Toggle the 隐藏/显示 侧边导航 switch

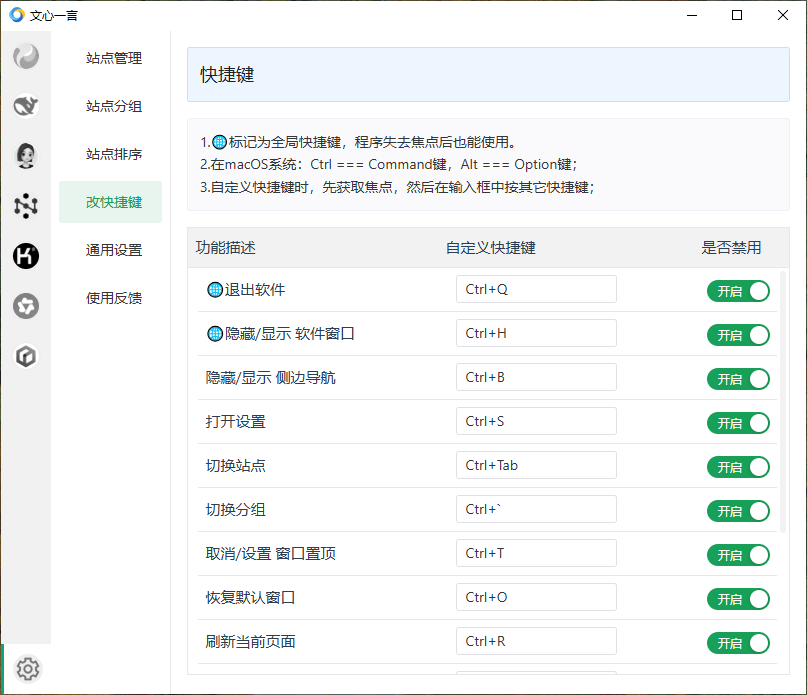tap(738, 379)
